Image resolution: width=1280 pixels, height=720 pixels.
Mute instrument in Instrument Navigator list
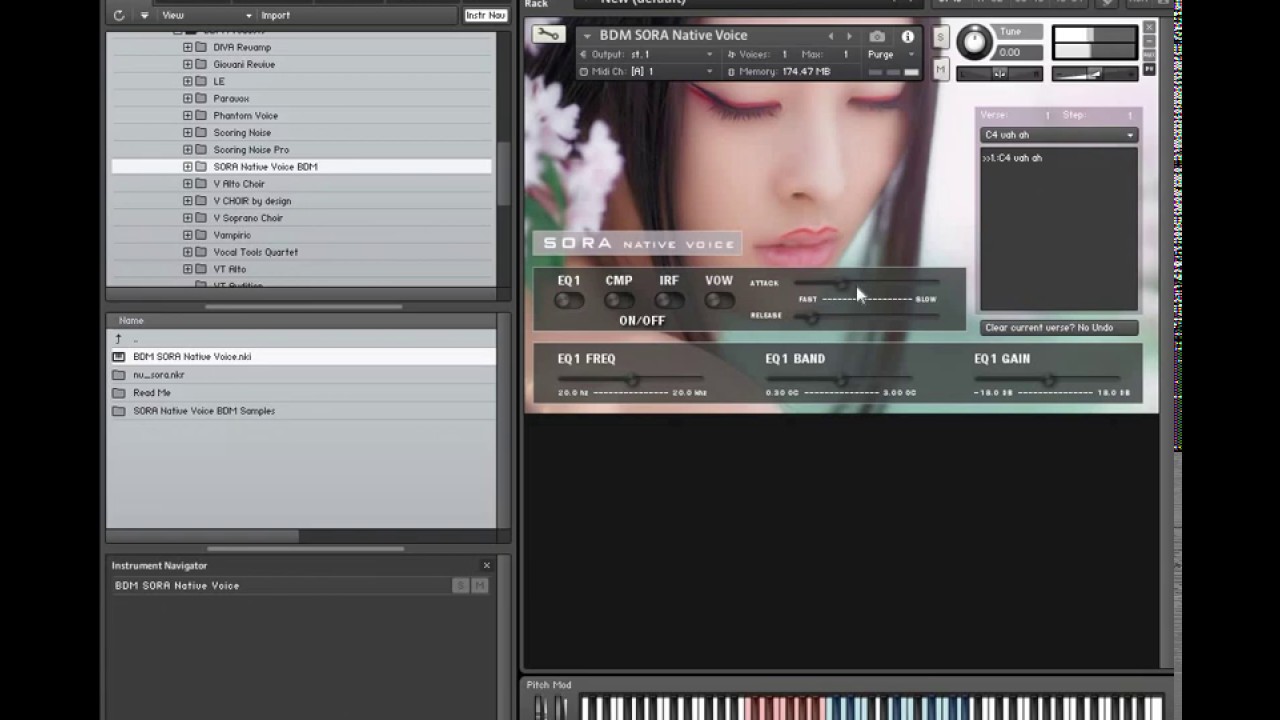click(x=480, y=585)
